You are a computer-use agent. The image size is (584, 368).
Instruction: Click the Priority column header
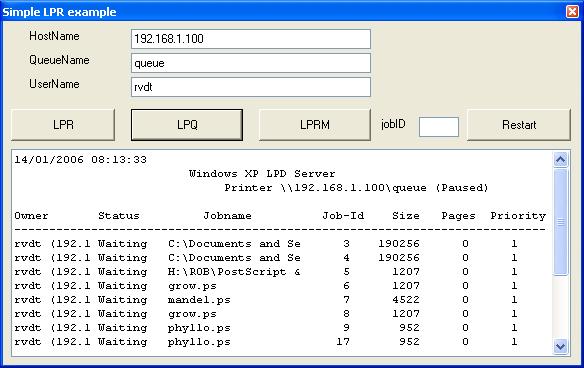click(518, 216)
